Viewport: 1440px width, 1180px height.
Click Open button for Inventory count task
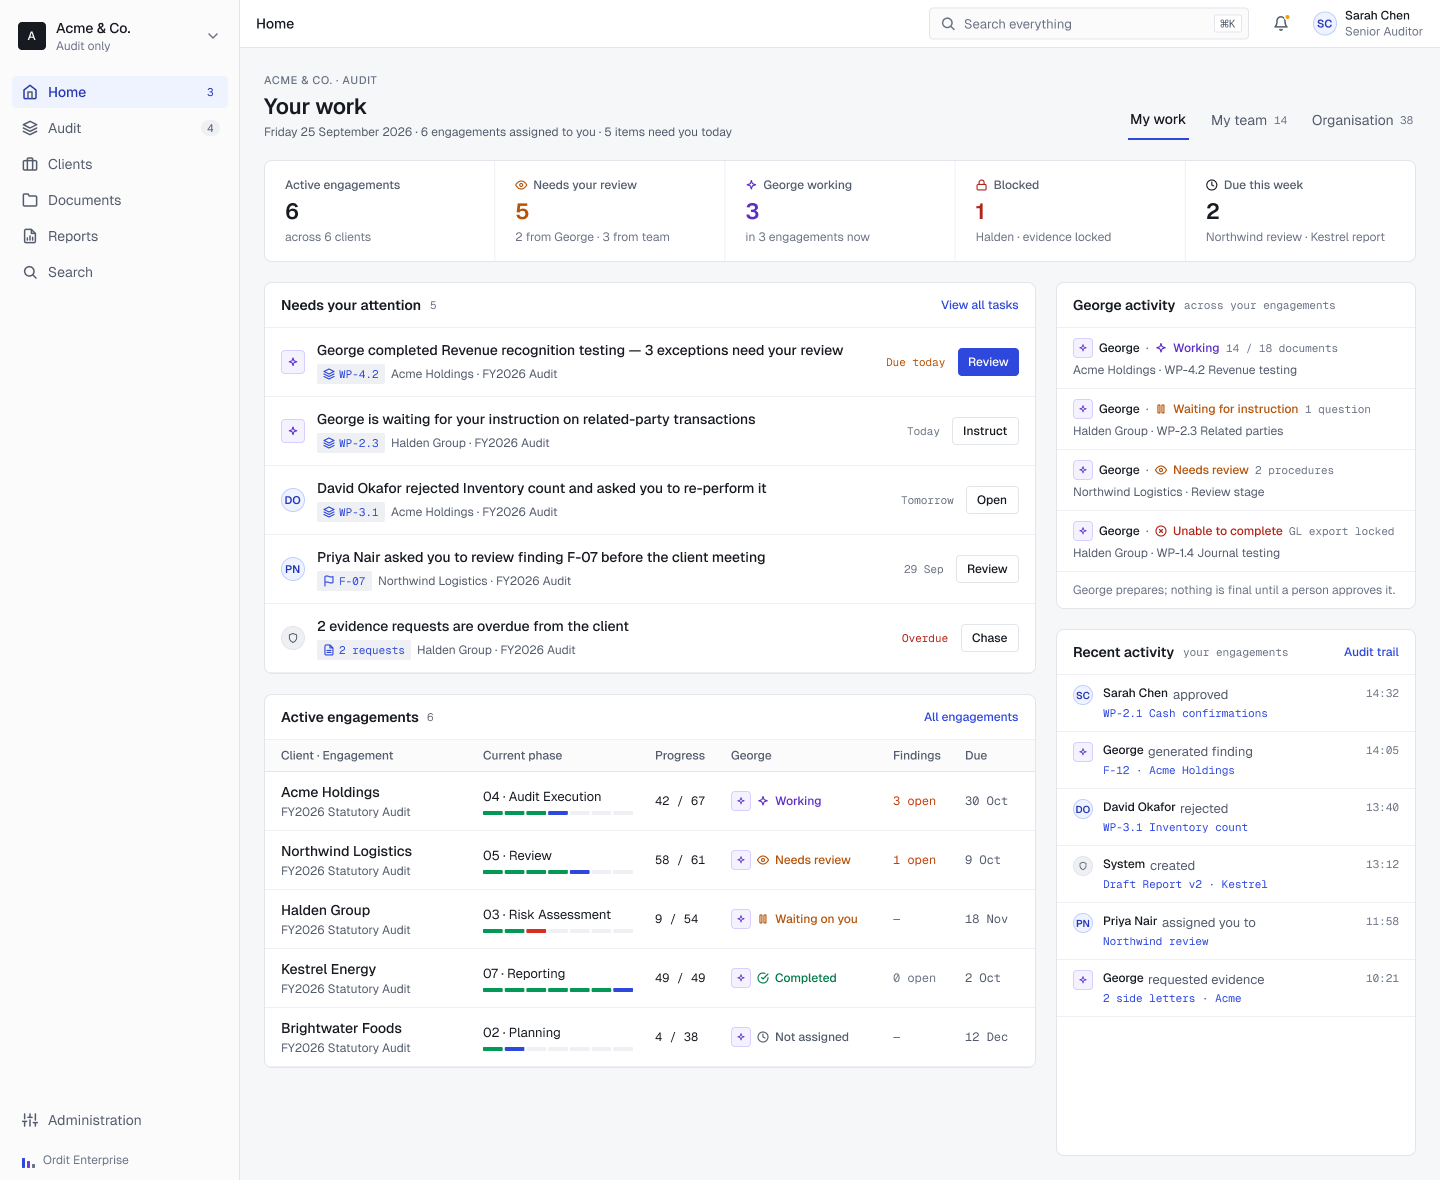pos(992,500)
